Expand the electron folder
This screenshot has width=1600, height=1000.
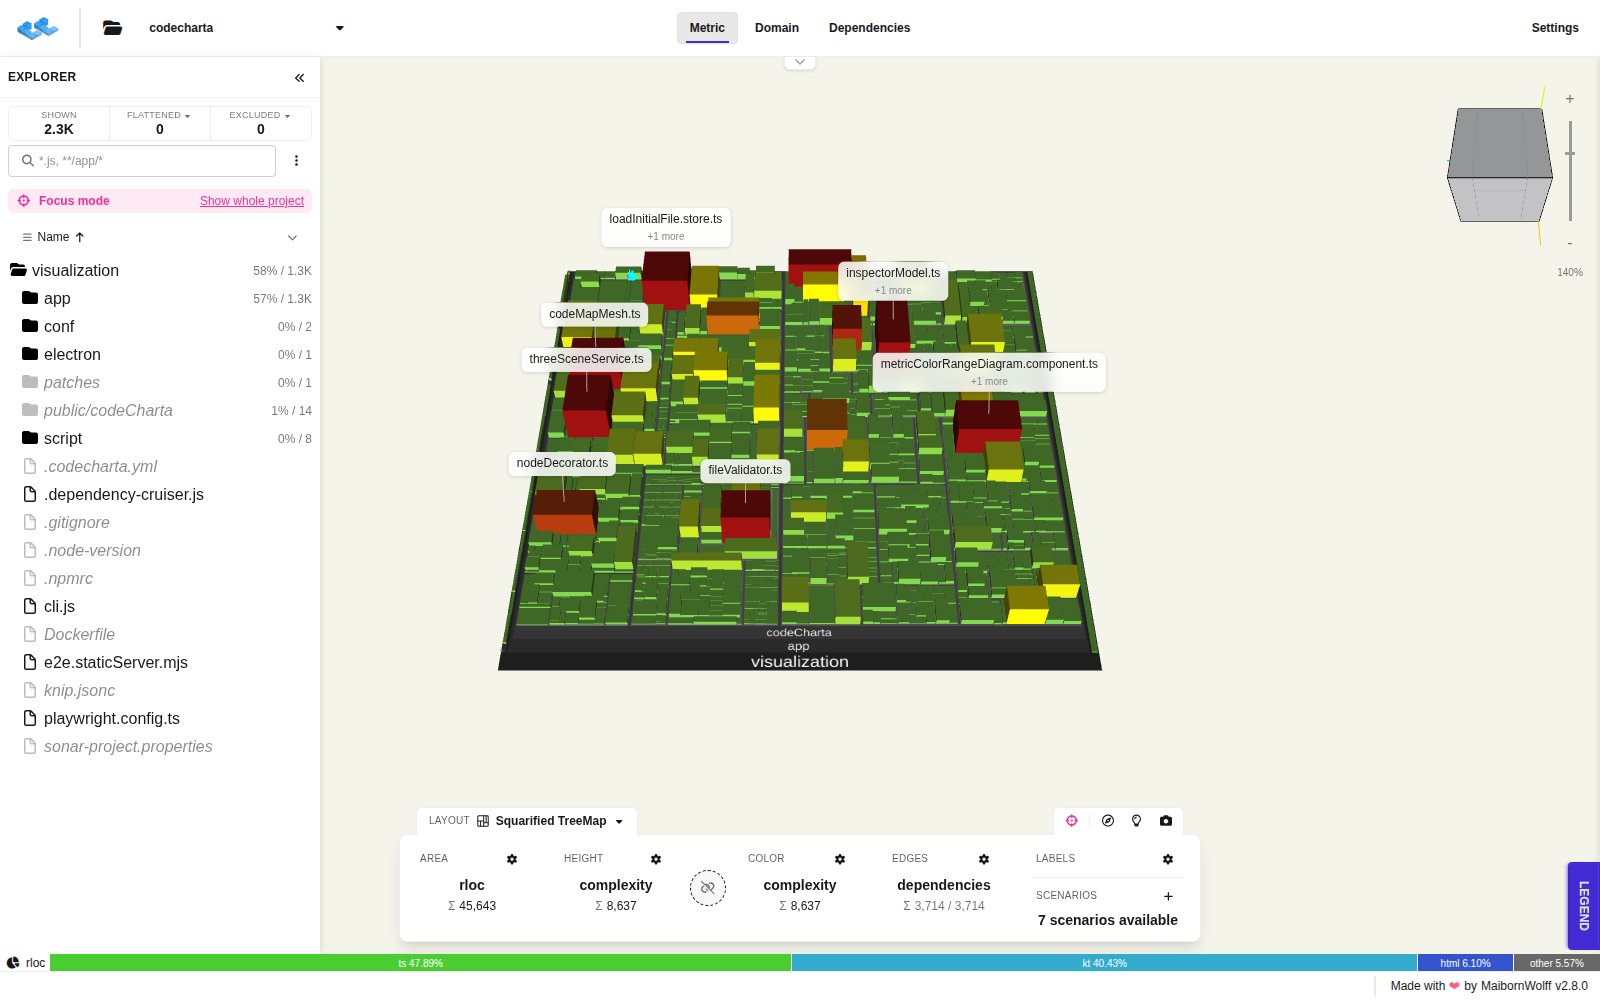[160, 354]
